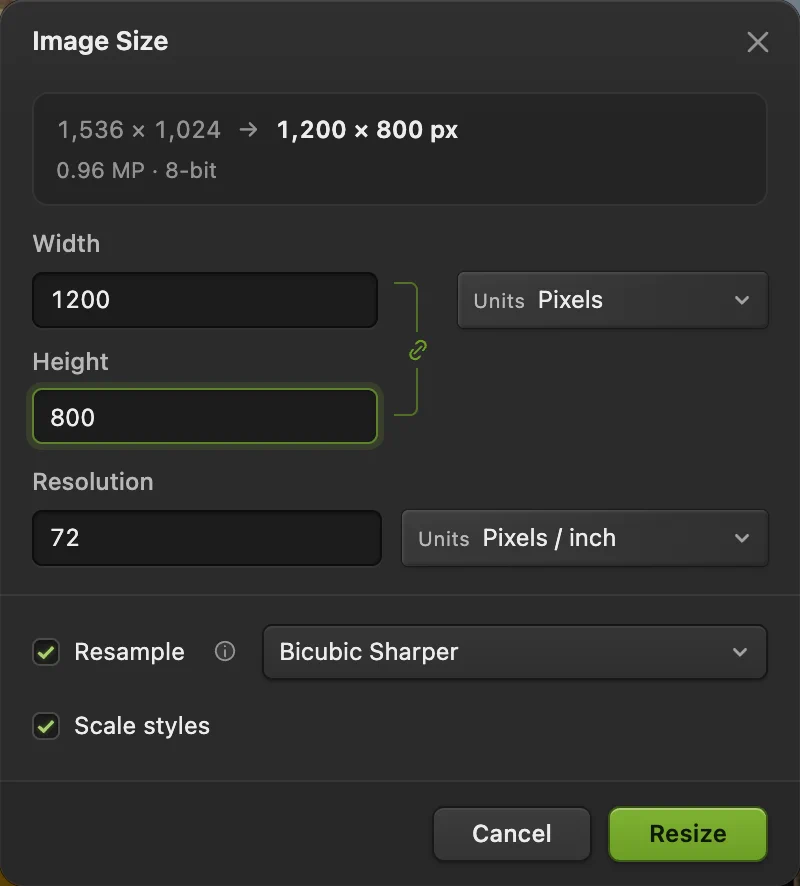Screen dimensions: 800x886
Task: Uncheck the Scale styles checkbox
Action: pyautogui.click(x=46, y=726)
